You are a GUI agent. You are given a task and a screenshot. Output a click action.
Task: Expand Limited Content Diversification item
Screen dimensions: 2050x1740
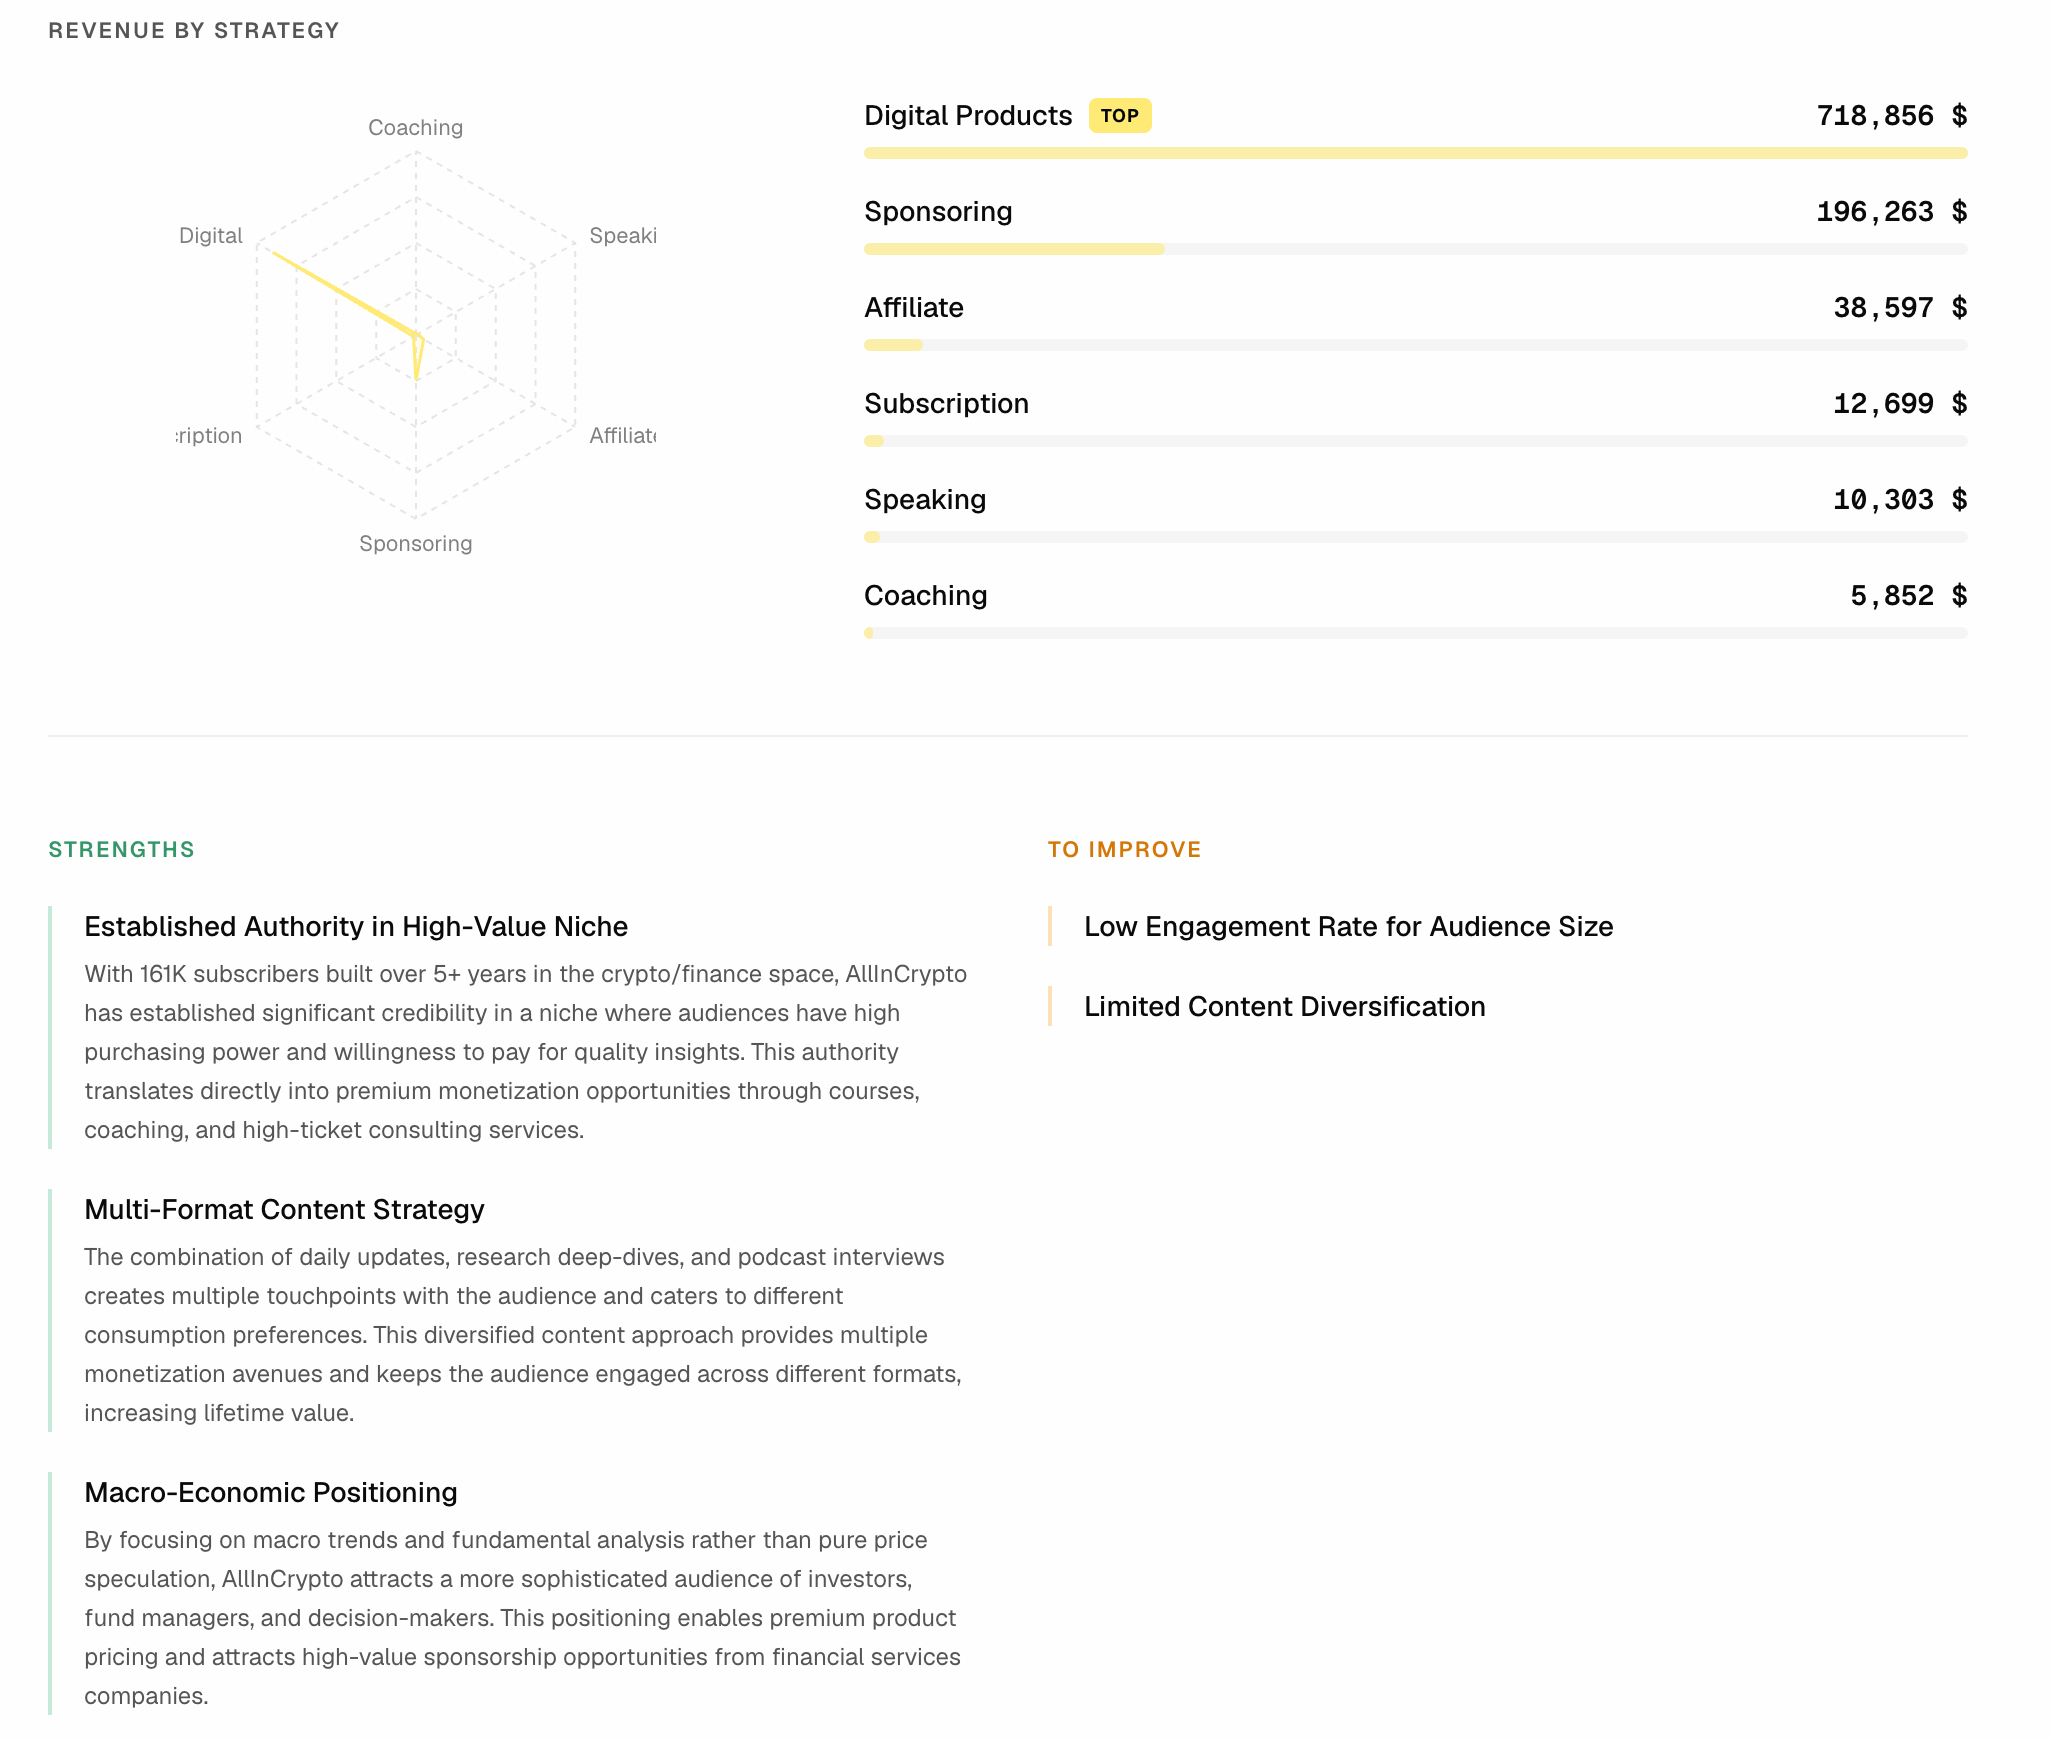[1284, 1007]
